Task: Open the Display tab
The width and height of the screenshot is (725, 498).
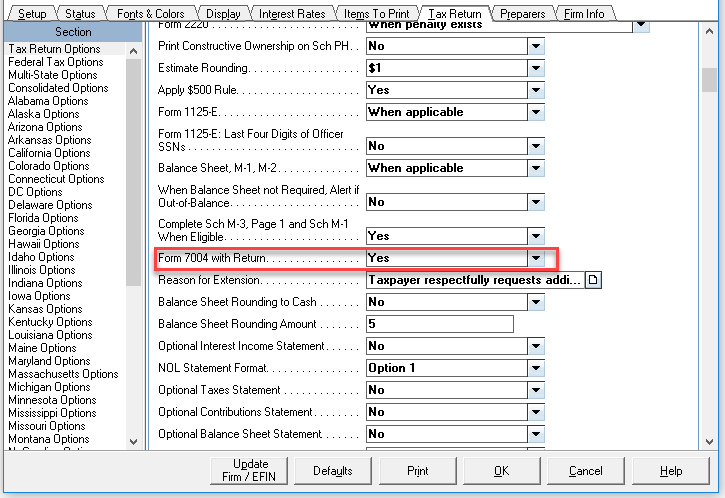Action: point(223,14)
